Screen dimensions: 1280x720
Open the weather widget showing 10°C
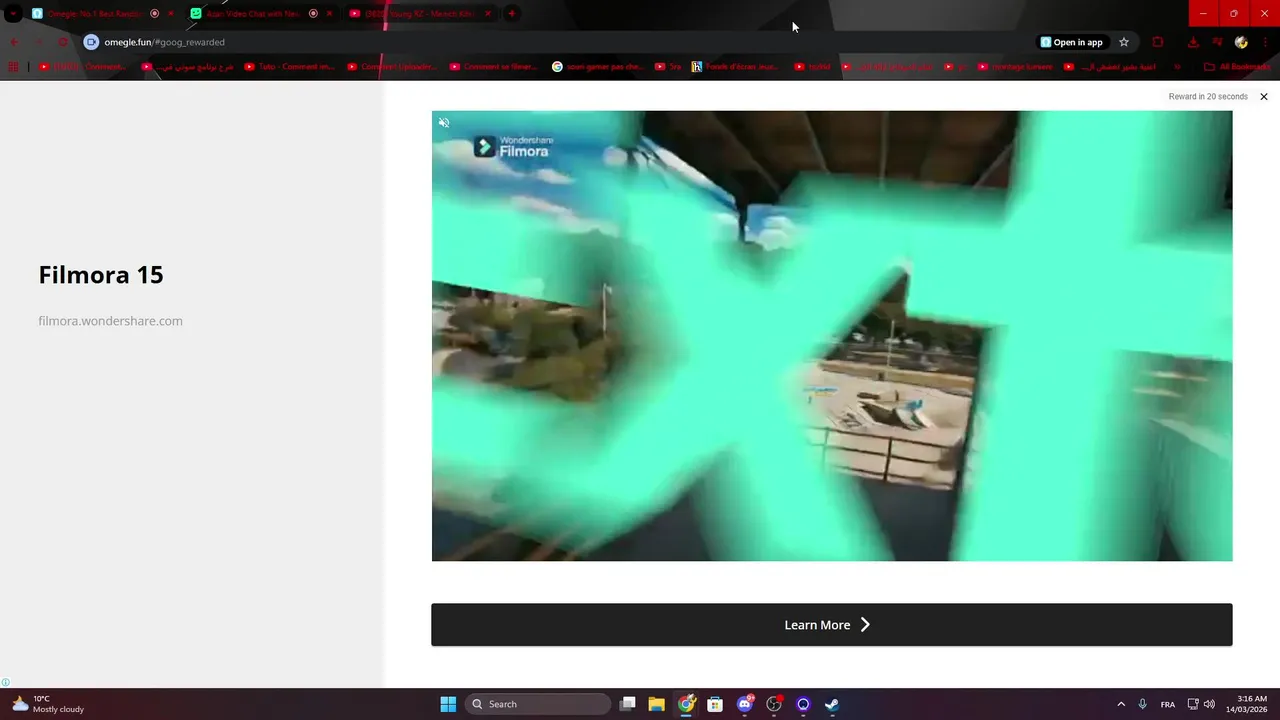pos(47,704)
